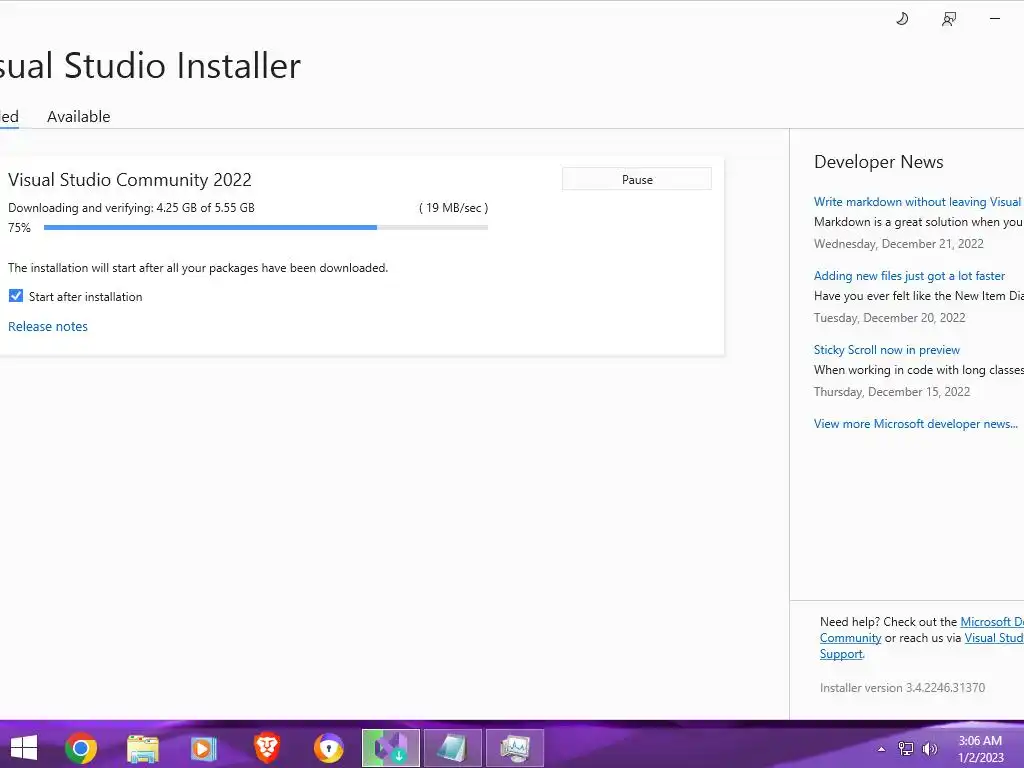Click the '75%' progress label
Image resolution: width=1024 pixels, height=768 pixels.
[x=19, y=227]
